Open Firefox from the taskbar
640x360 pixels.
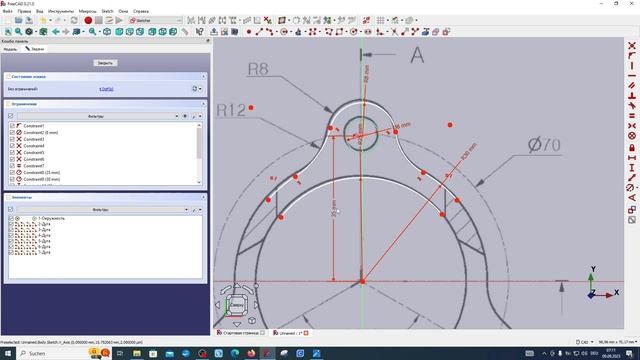(x=251, y=353)
